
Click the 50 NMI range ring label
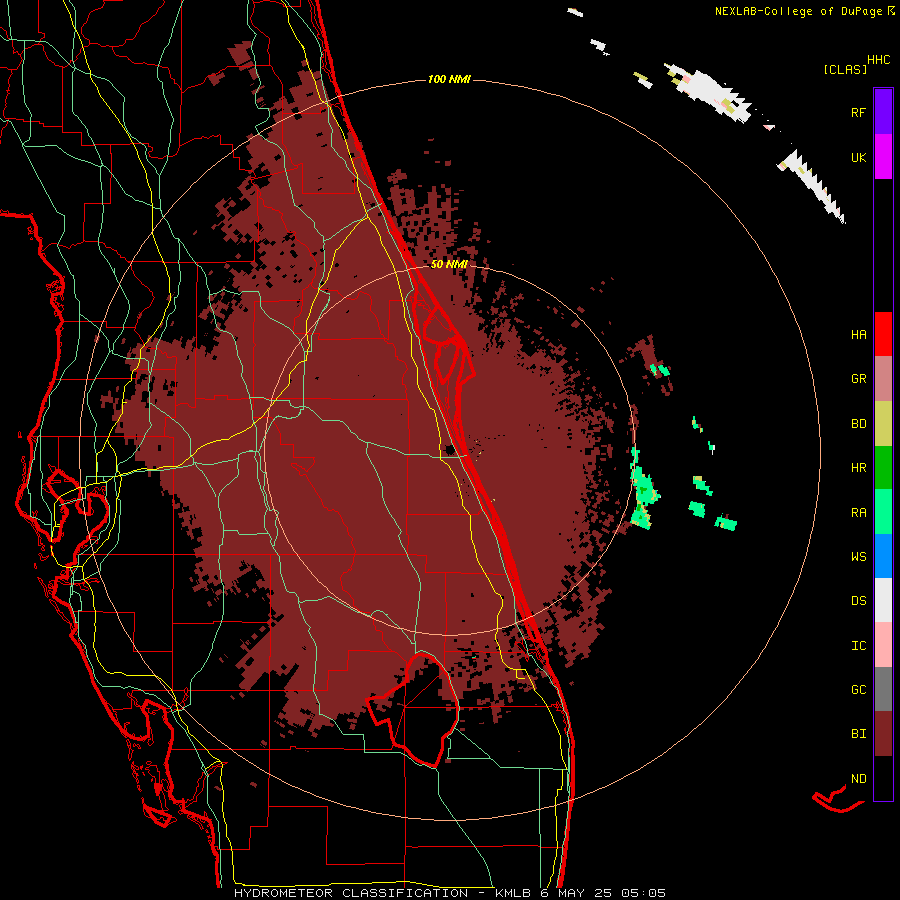pos(449,264)
